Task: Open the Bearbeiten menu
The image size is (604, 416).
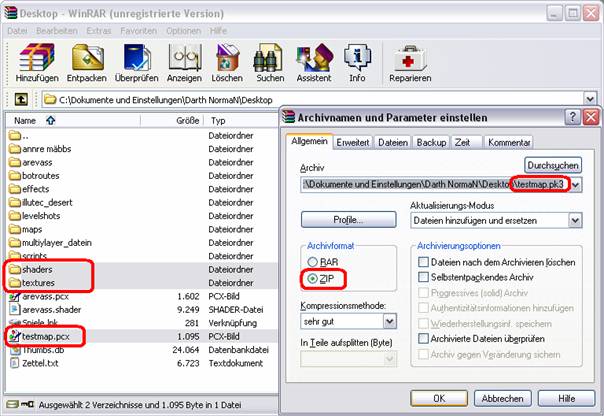Action: (57, 31)
